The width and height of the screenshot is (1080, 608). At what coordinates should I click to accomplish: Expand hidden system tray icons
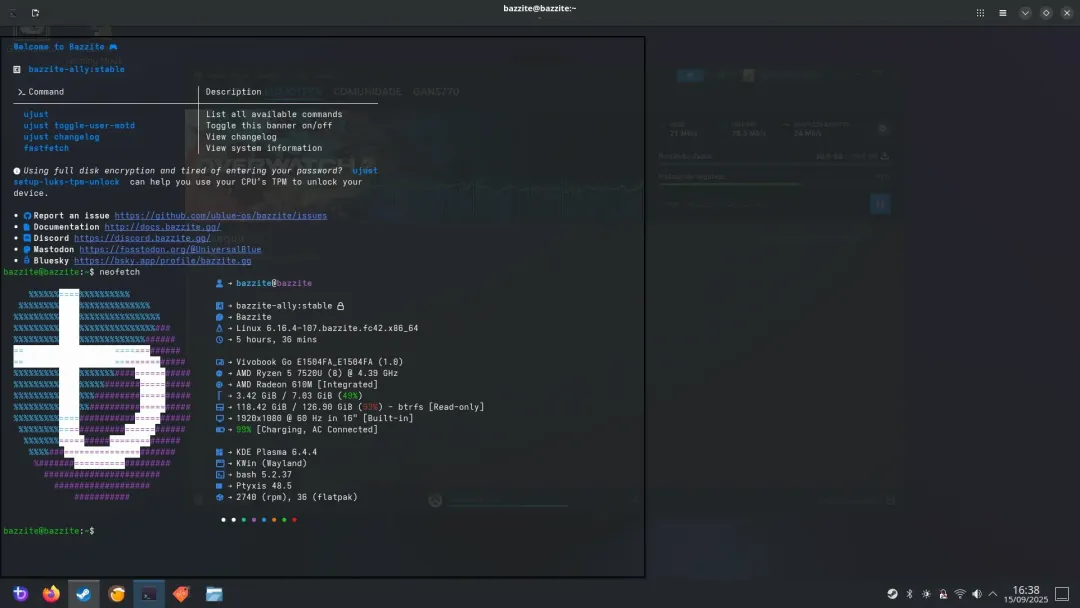pyautogui.click(x=993, y=594)
